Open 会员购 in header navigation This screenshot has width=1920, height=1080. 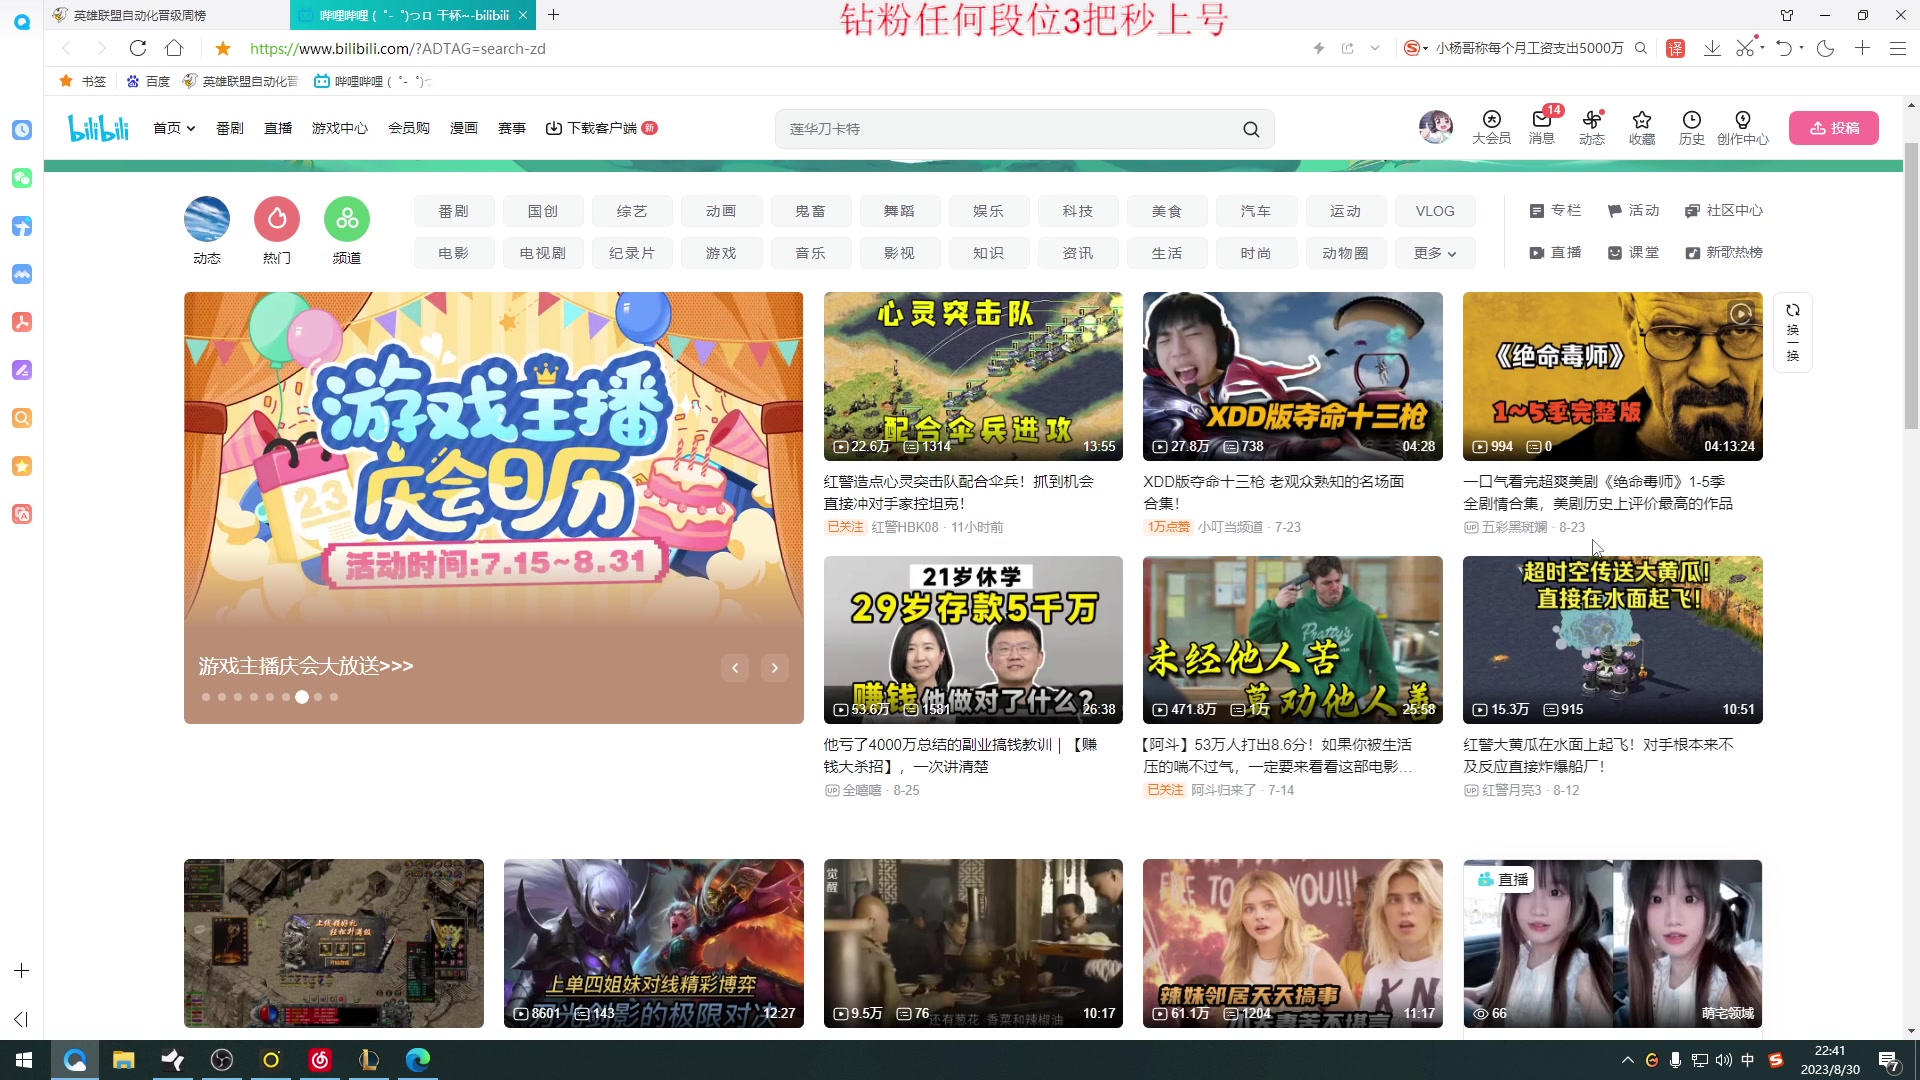(409, 128)
